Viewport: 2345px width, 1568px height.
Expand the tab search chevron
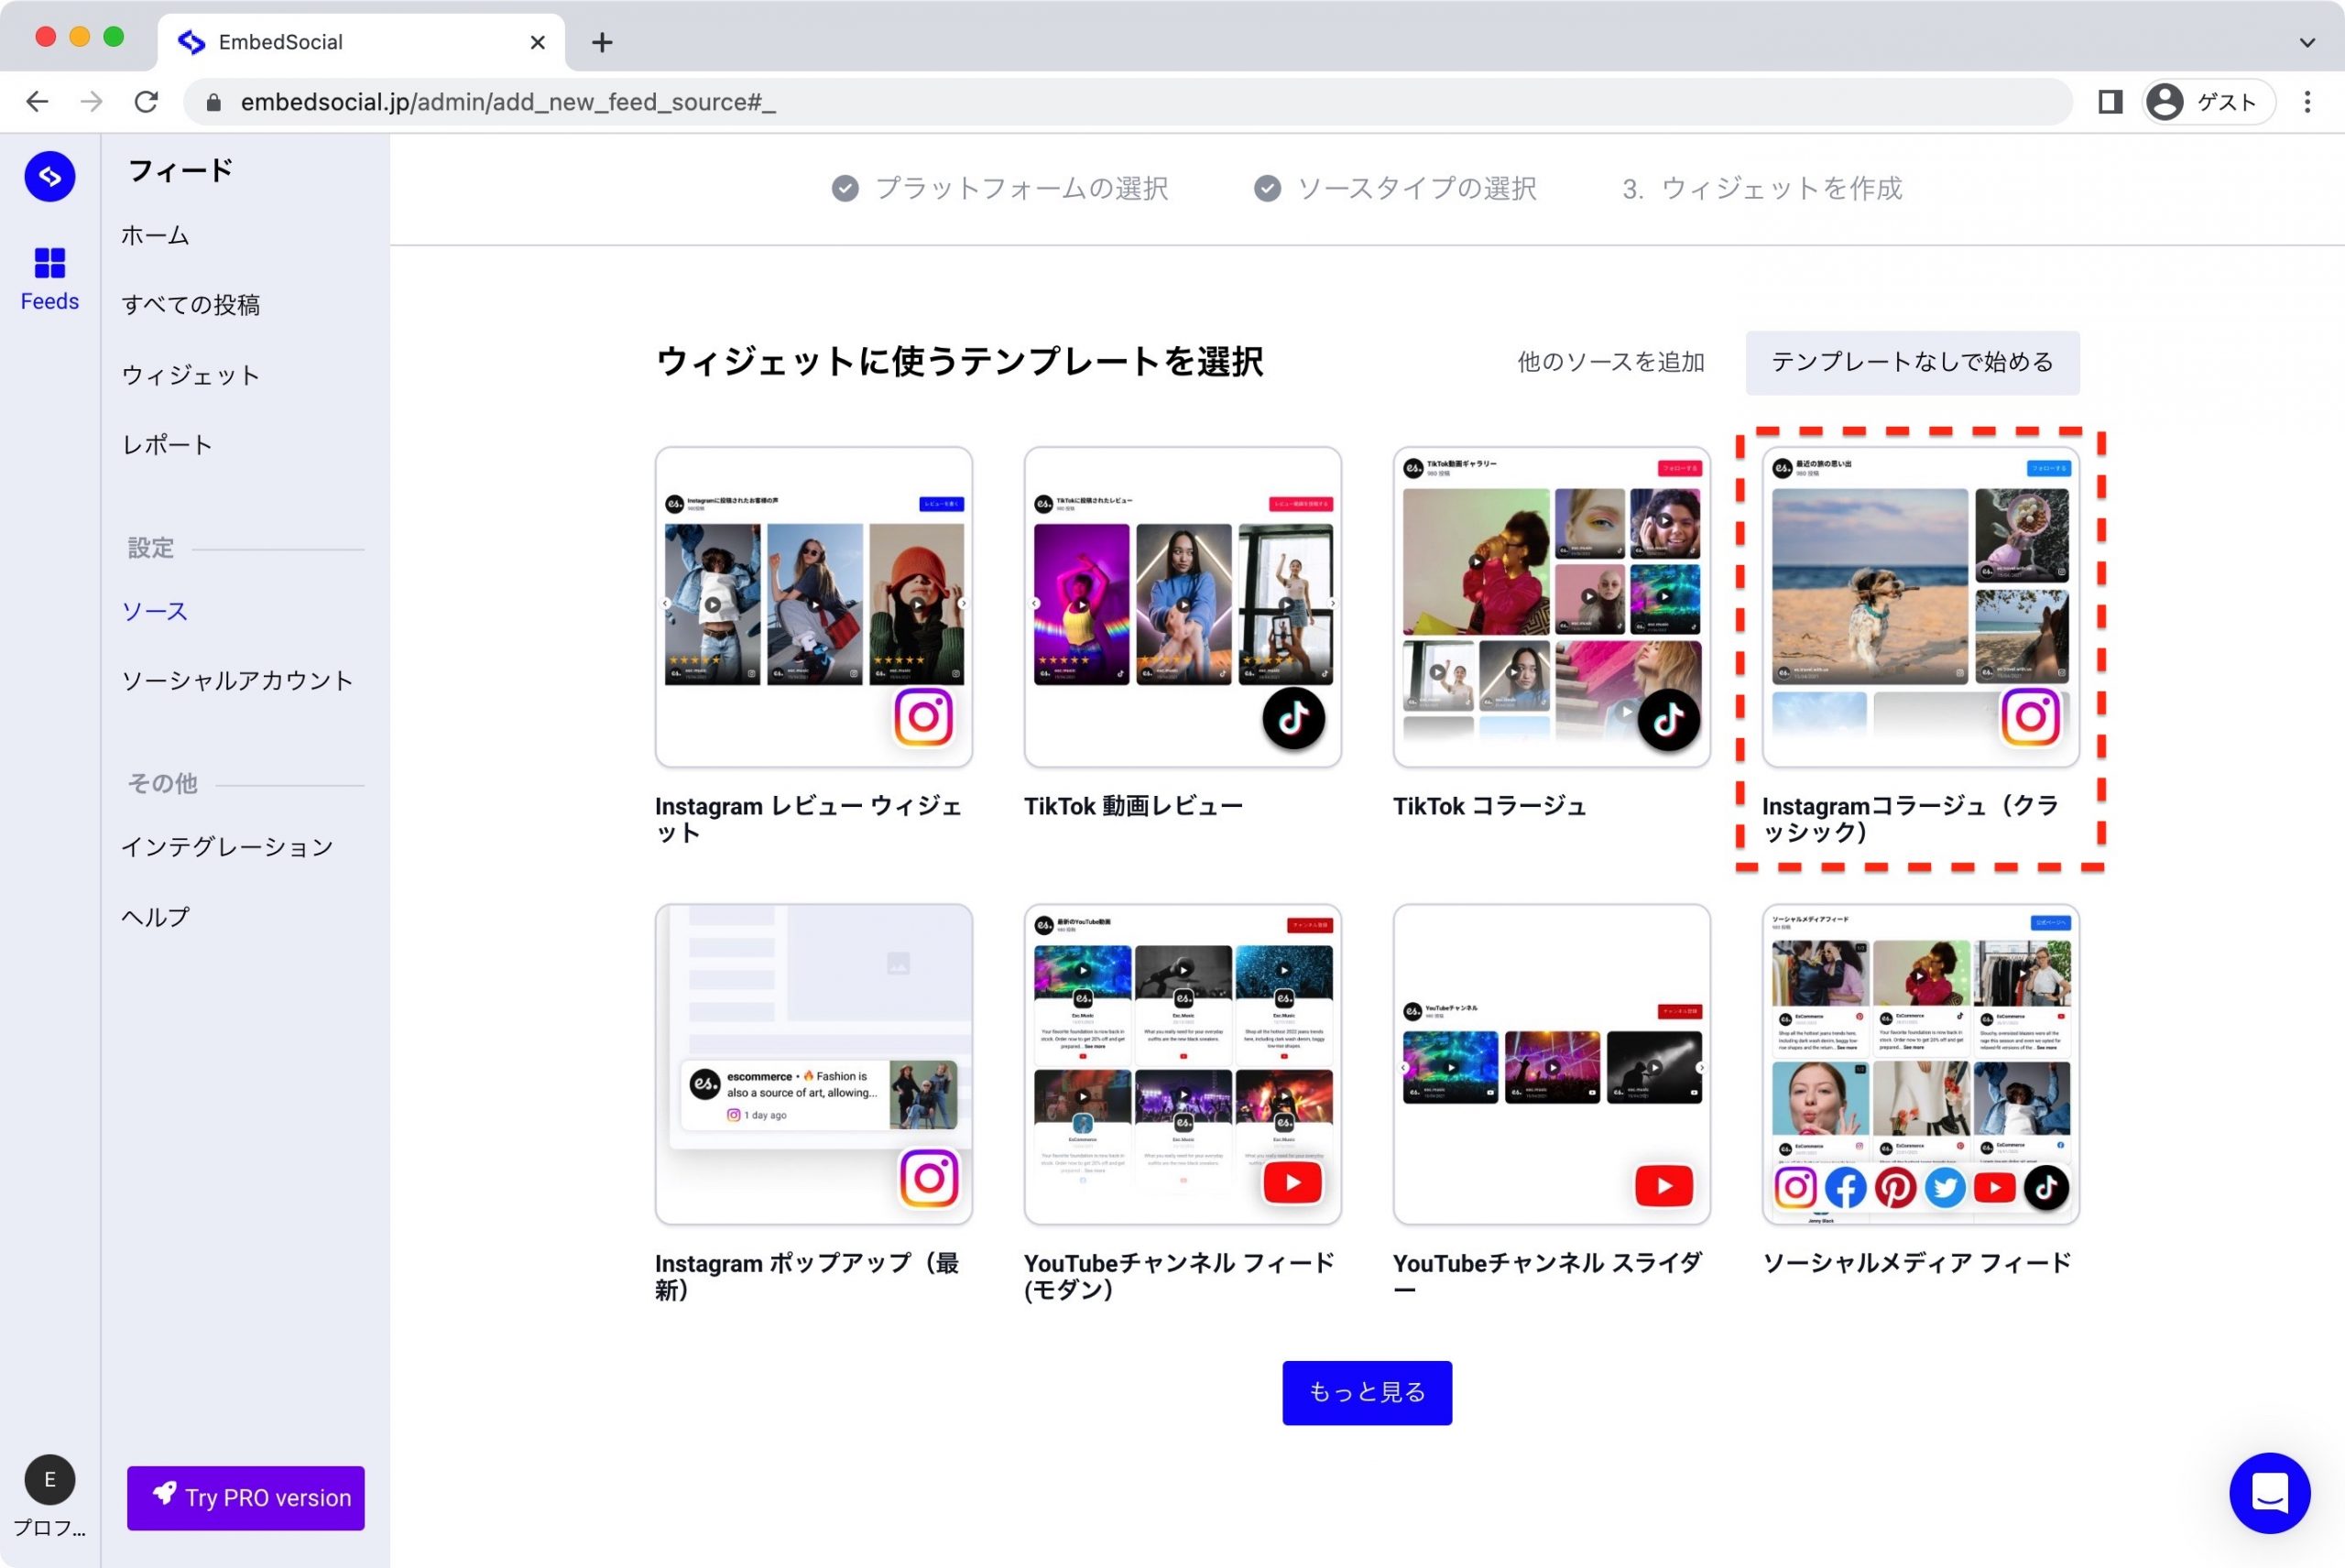click(2307, 42)
